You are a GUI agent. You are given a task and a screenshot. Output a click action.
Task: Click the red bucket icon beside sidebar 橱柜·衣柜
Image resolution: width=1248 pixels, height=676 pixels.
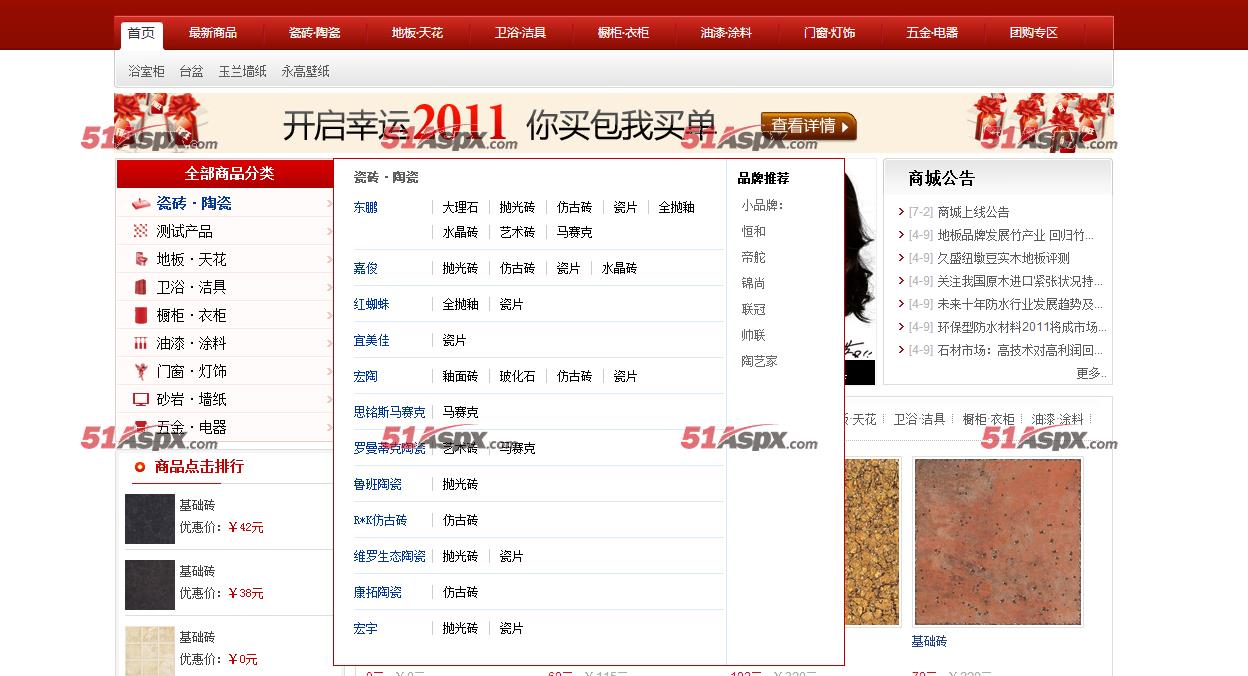coord(140,315)
